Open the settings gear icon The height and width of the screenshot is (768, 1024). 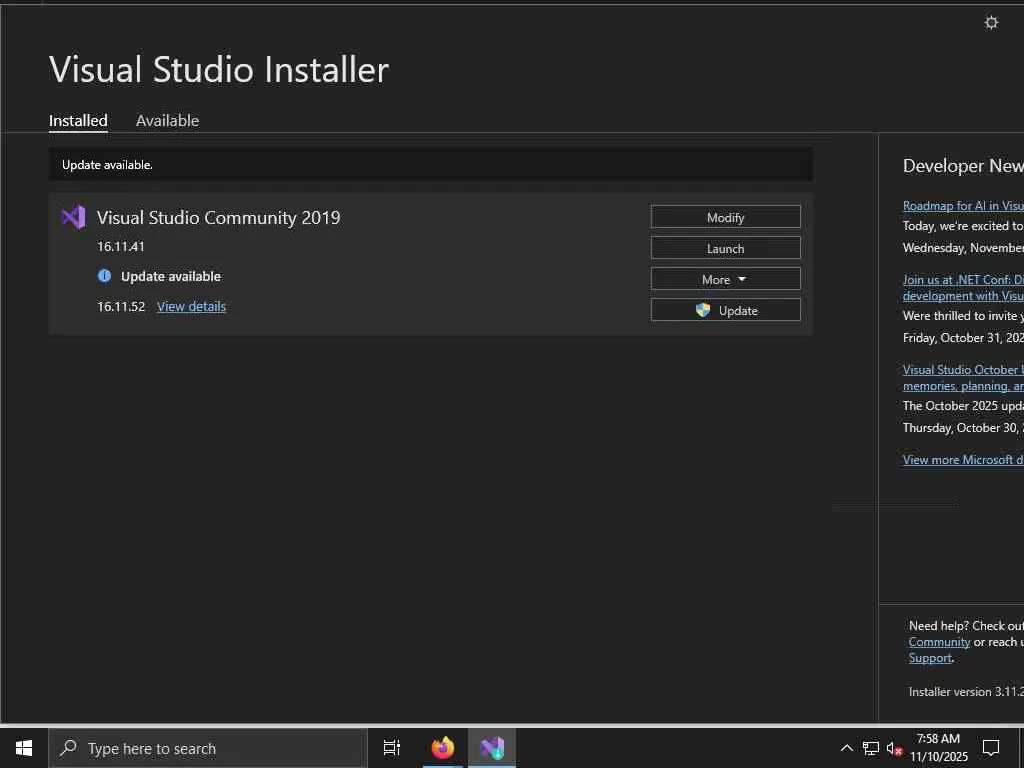pyautogui.click(x=991, y=23)
